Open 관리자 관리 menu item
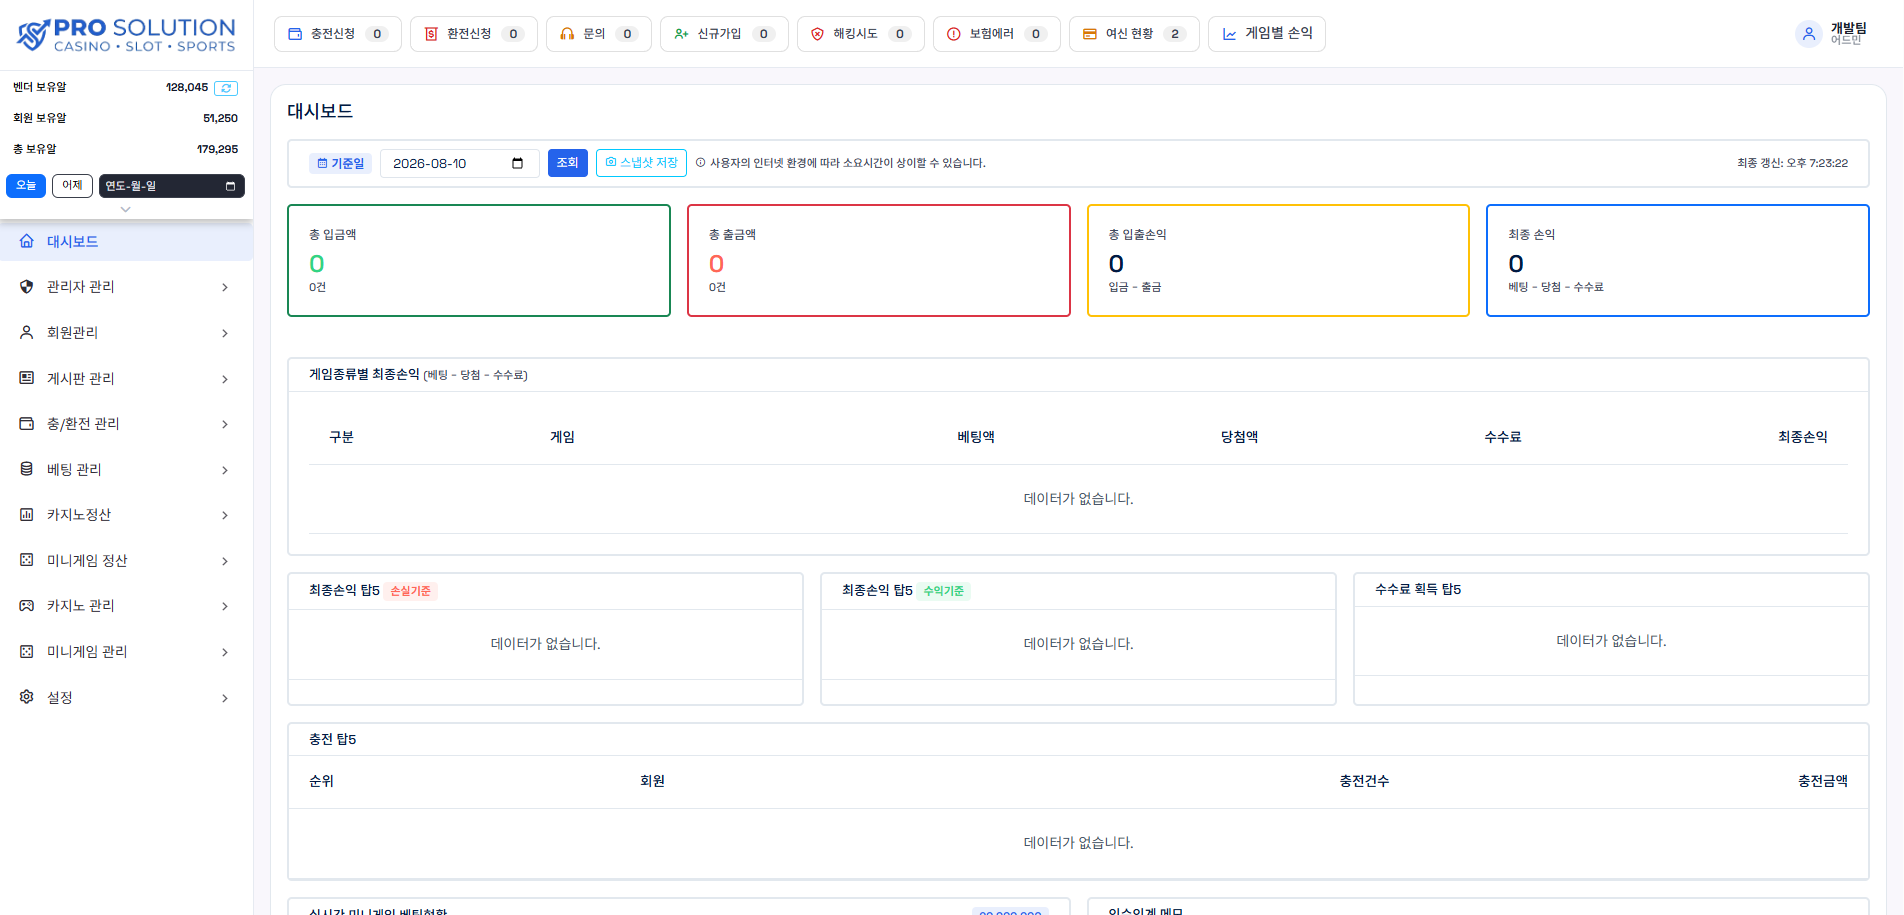 (126, 287)
